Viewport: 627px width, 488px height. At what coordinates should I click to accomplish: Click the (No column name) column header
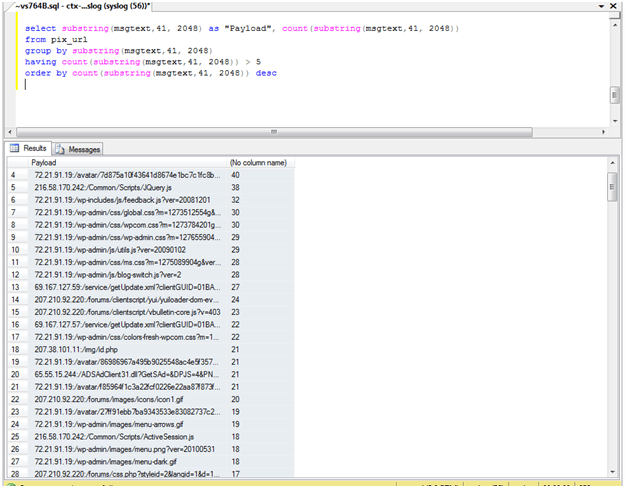(258, 162)
